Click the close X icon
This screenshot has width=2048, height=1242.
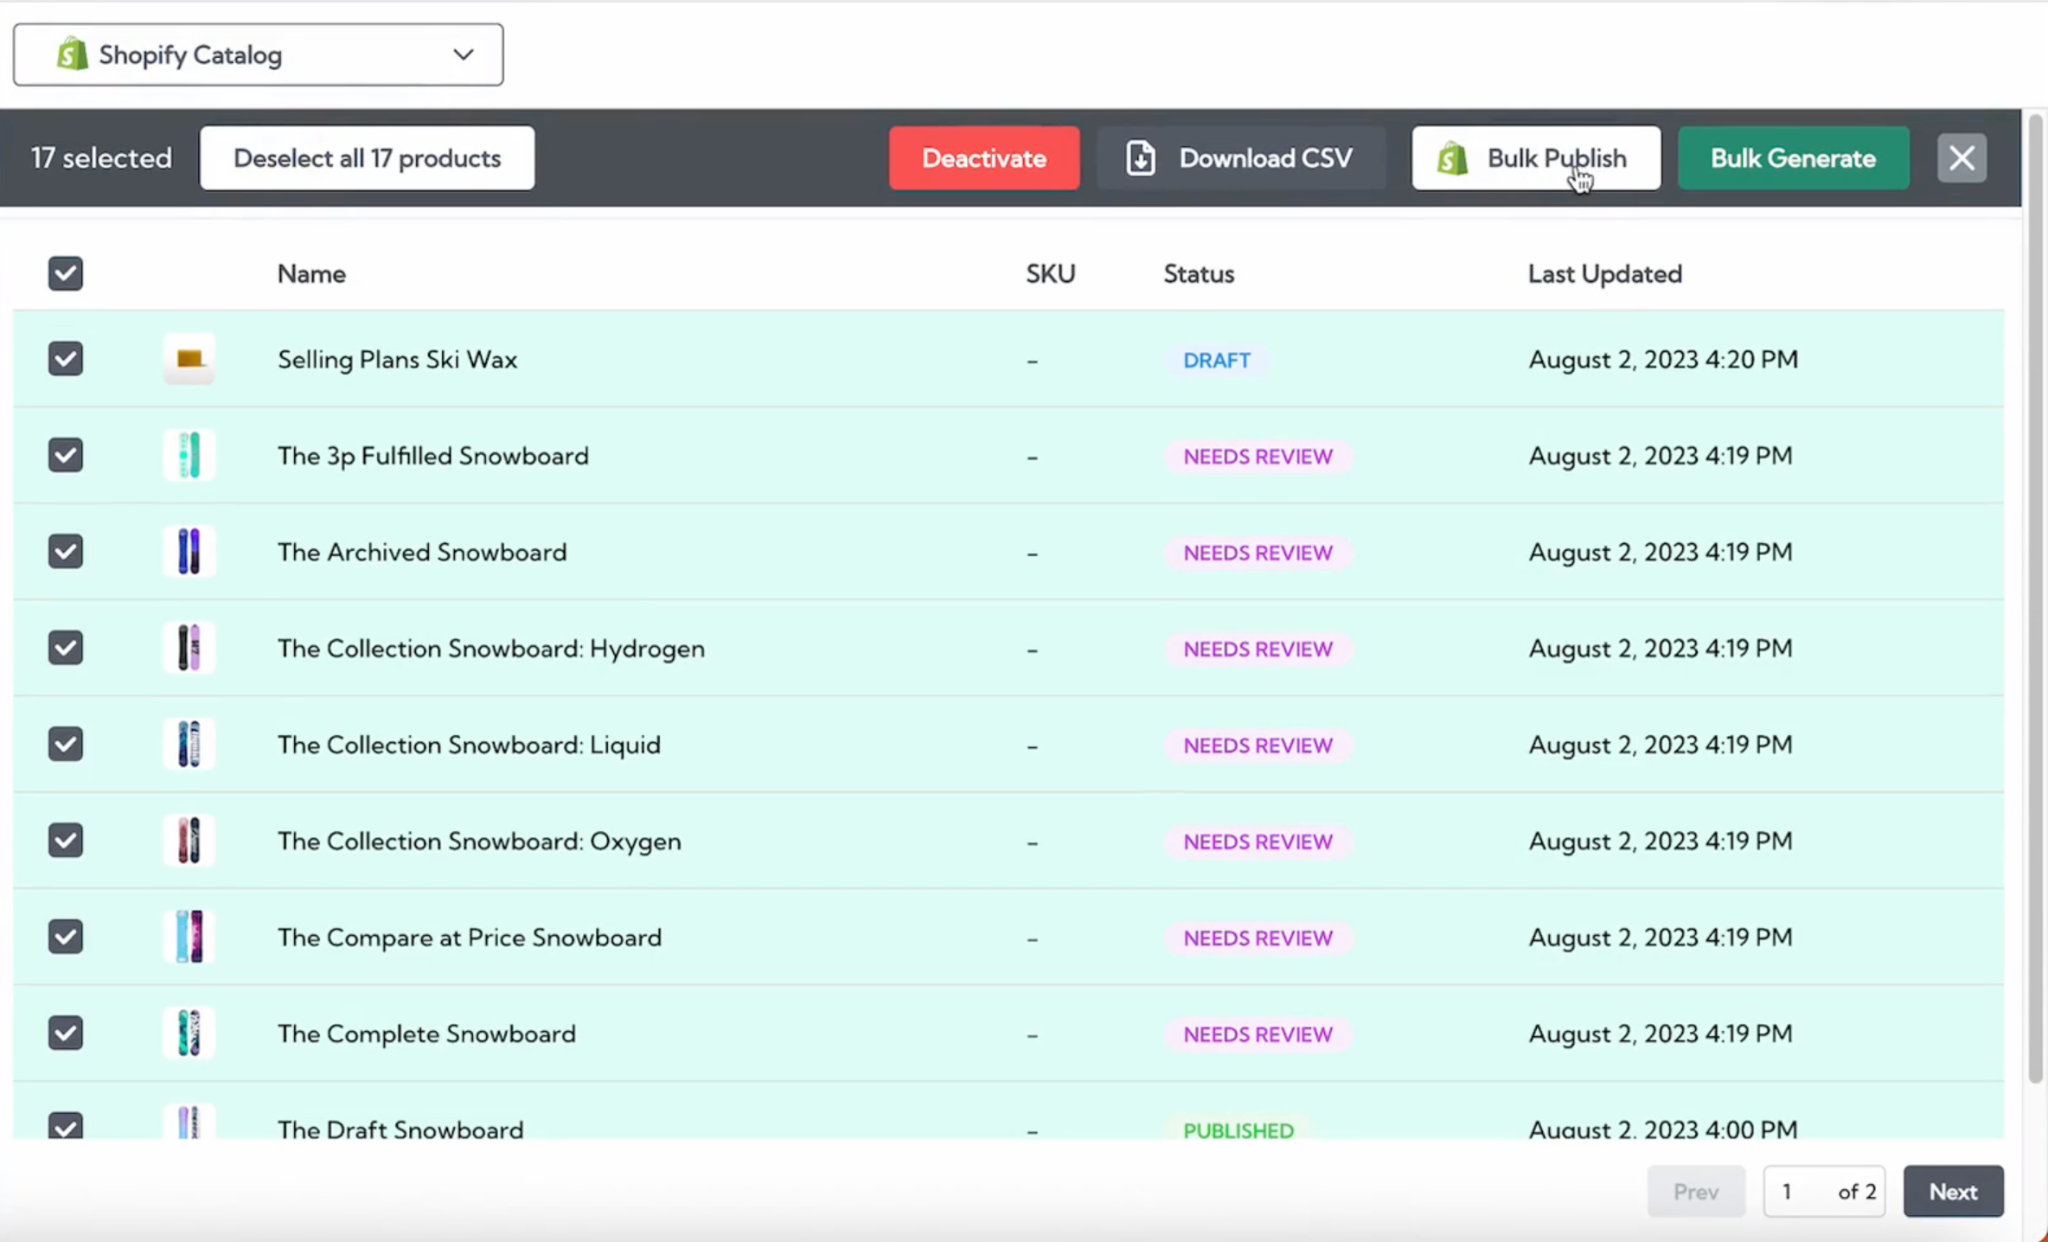tap(1962, 158)
